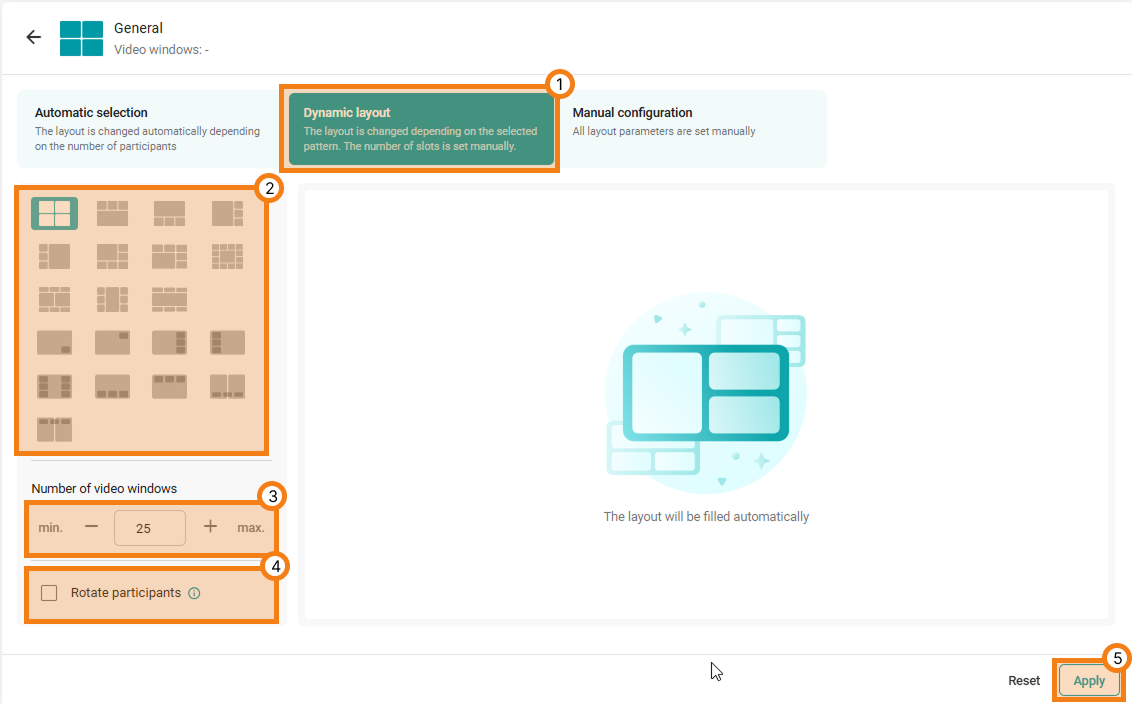The image size is (1133, 704).
Task: Select layout with right-side thumbnail column
Action: click(227, 213)
